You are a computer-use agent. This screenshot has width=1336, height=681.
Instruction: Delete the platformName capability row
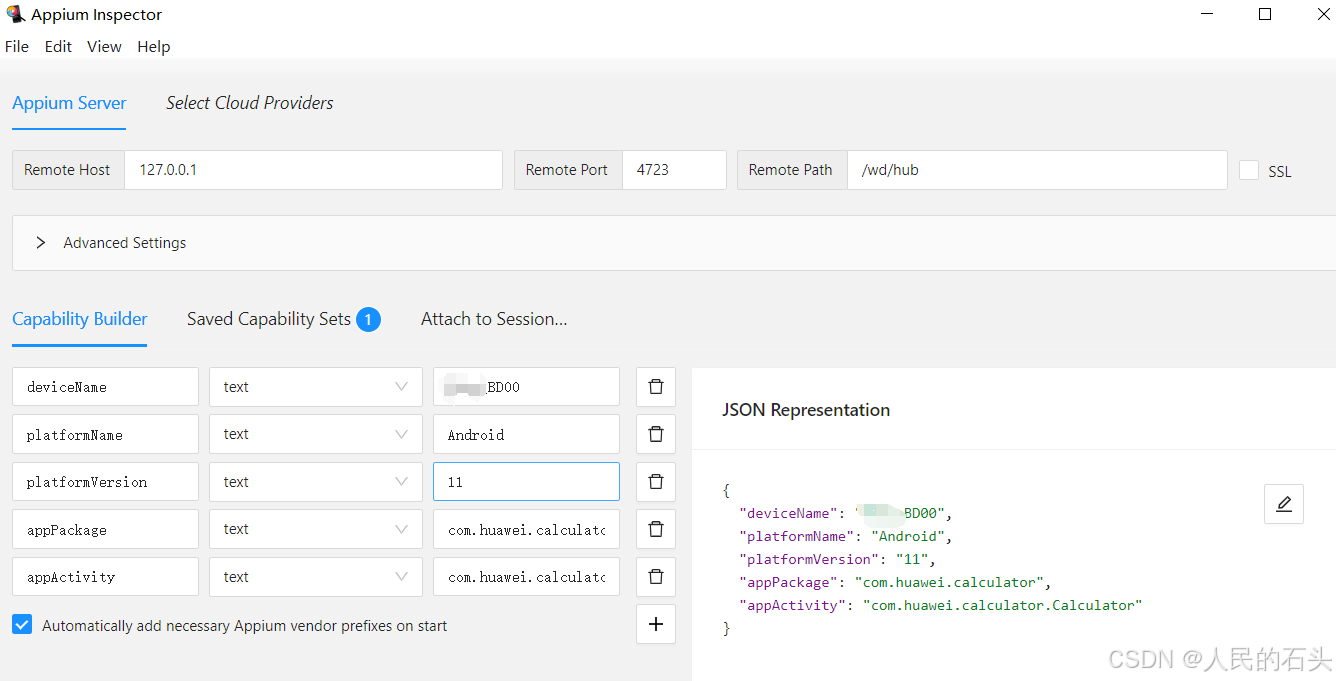click(656, 434)
